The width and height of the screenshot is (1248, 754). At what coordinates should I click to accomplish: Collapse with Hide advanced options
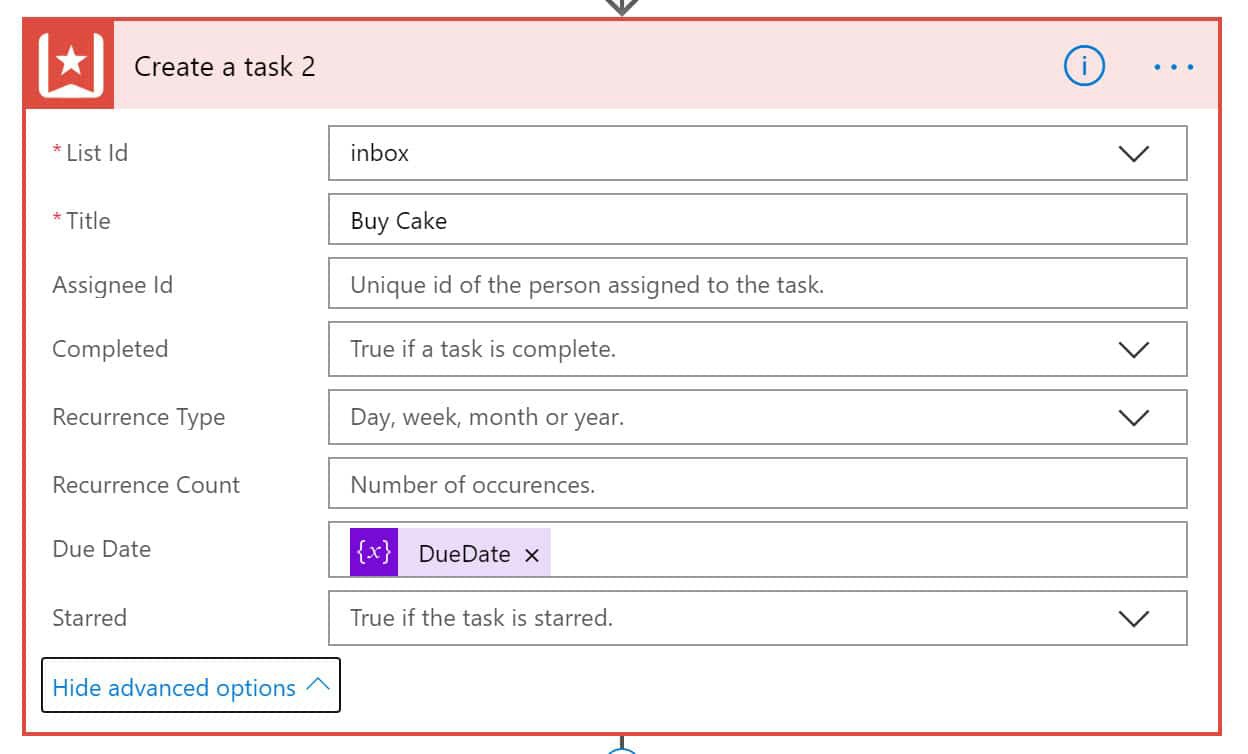pos(191,685)
